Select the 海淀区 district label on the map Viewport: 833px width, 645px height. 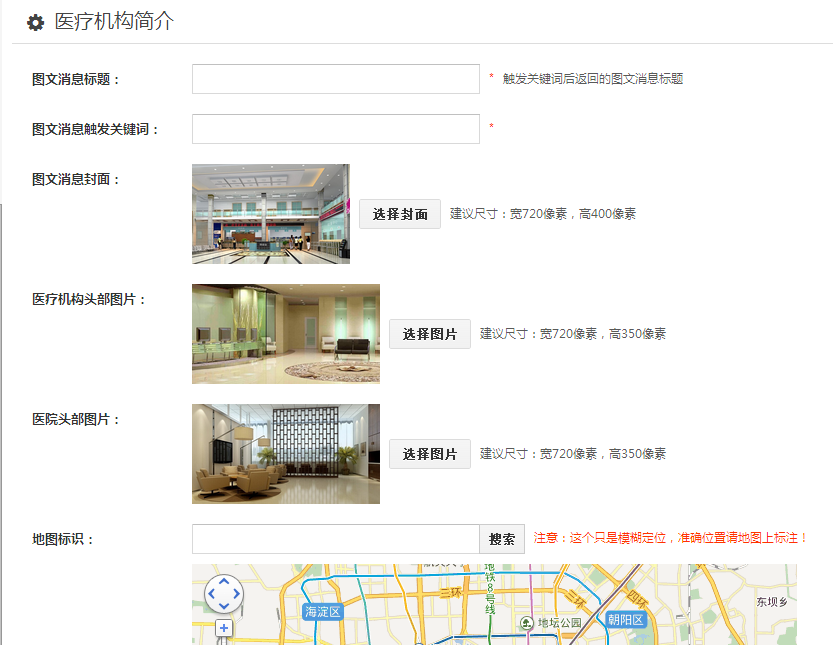pos(323,611)
